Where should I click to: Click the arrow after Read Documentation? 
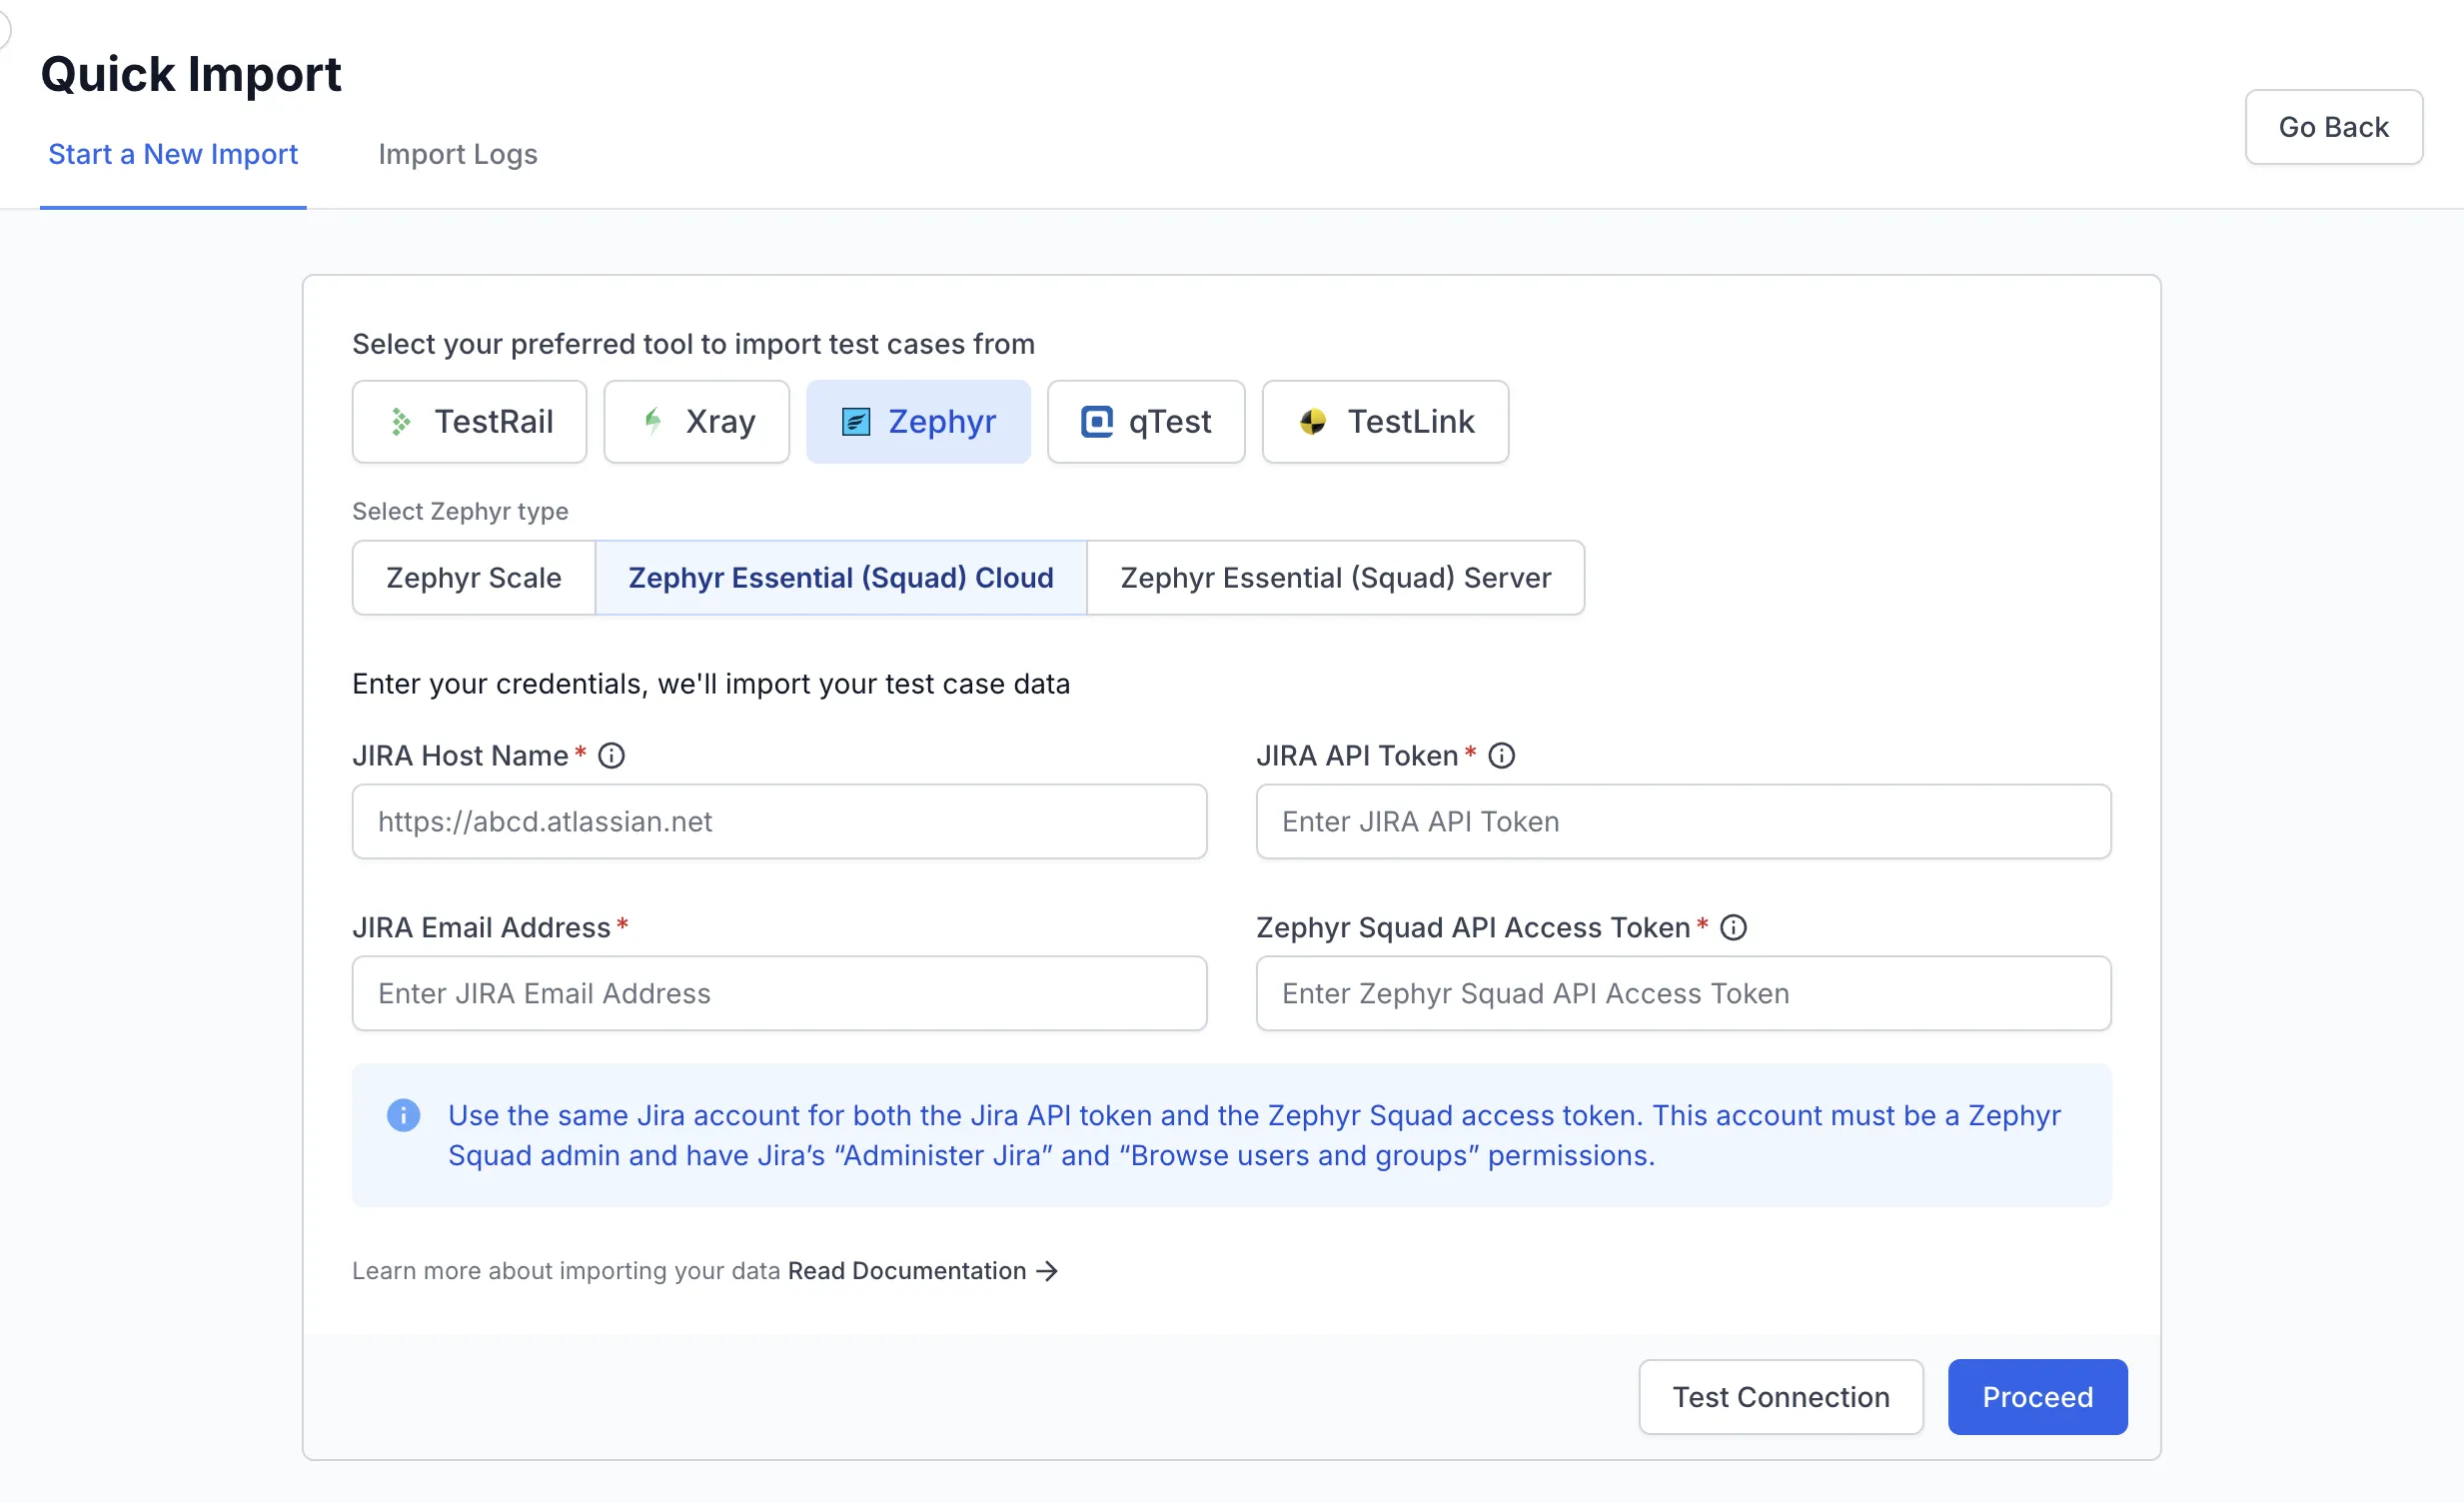pyautogui.click(x=1047, y=1272)
